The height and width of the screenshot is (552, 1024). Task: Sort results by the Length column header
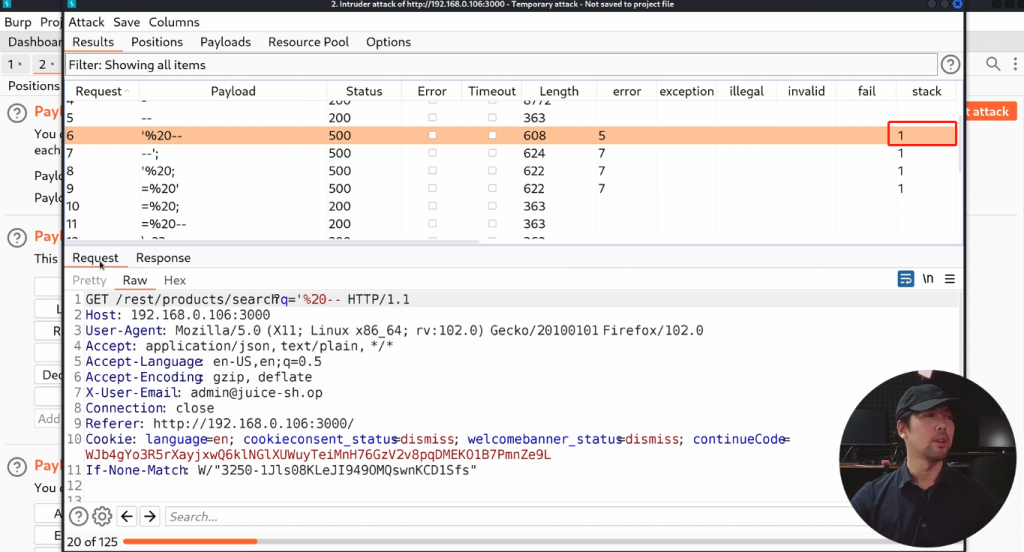click(x=558, y=91)
